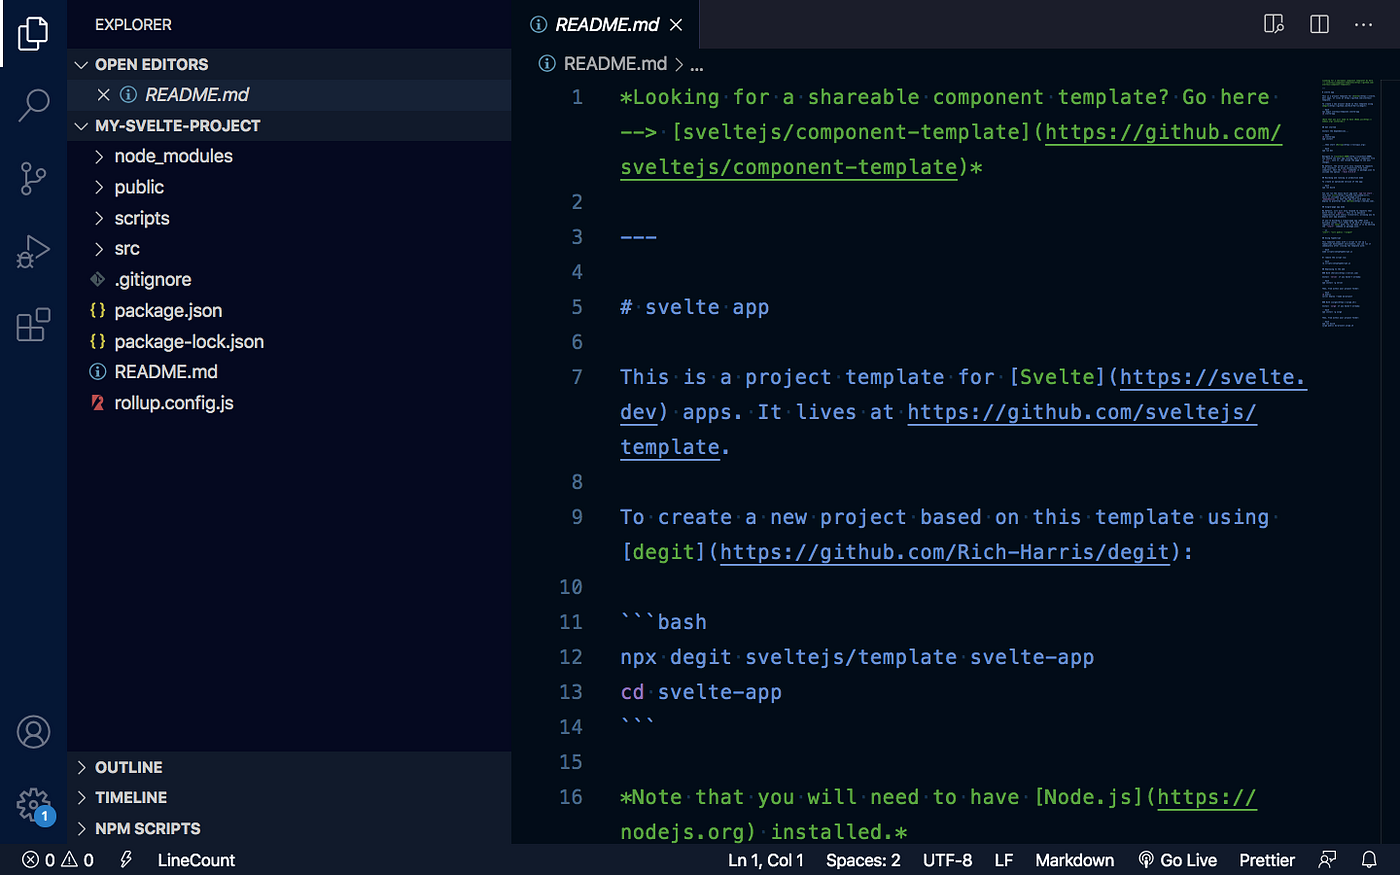Collapse the OPEN EDITORS section

82,63
